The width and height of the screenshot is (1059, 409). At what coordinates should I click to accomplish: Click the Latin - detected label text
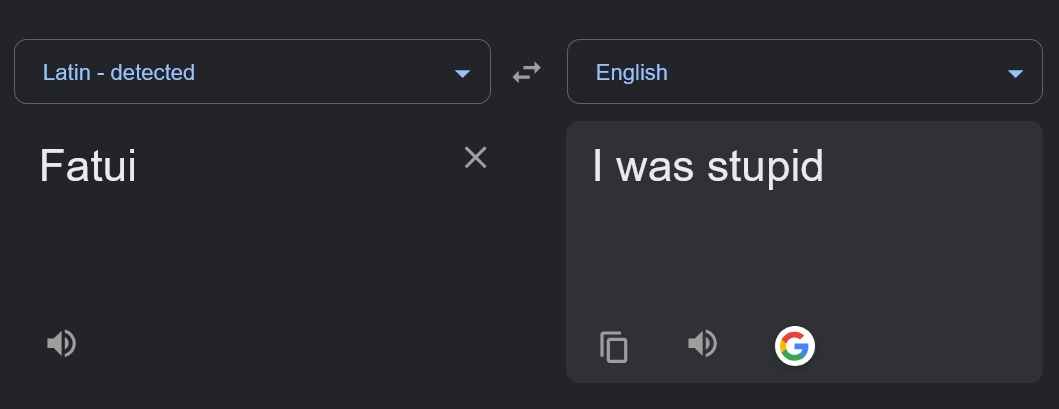tap(119, 72)
